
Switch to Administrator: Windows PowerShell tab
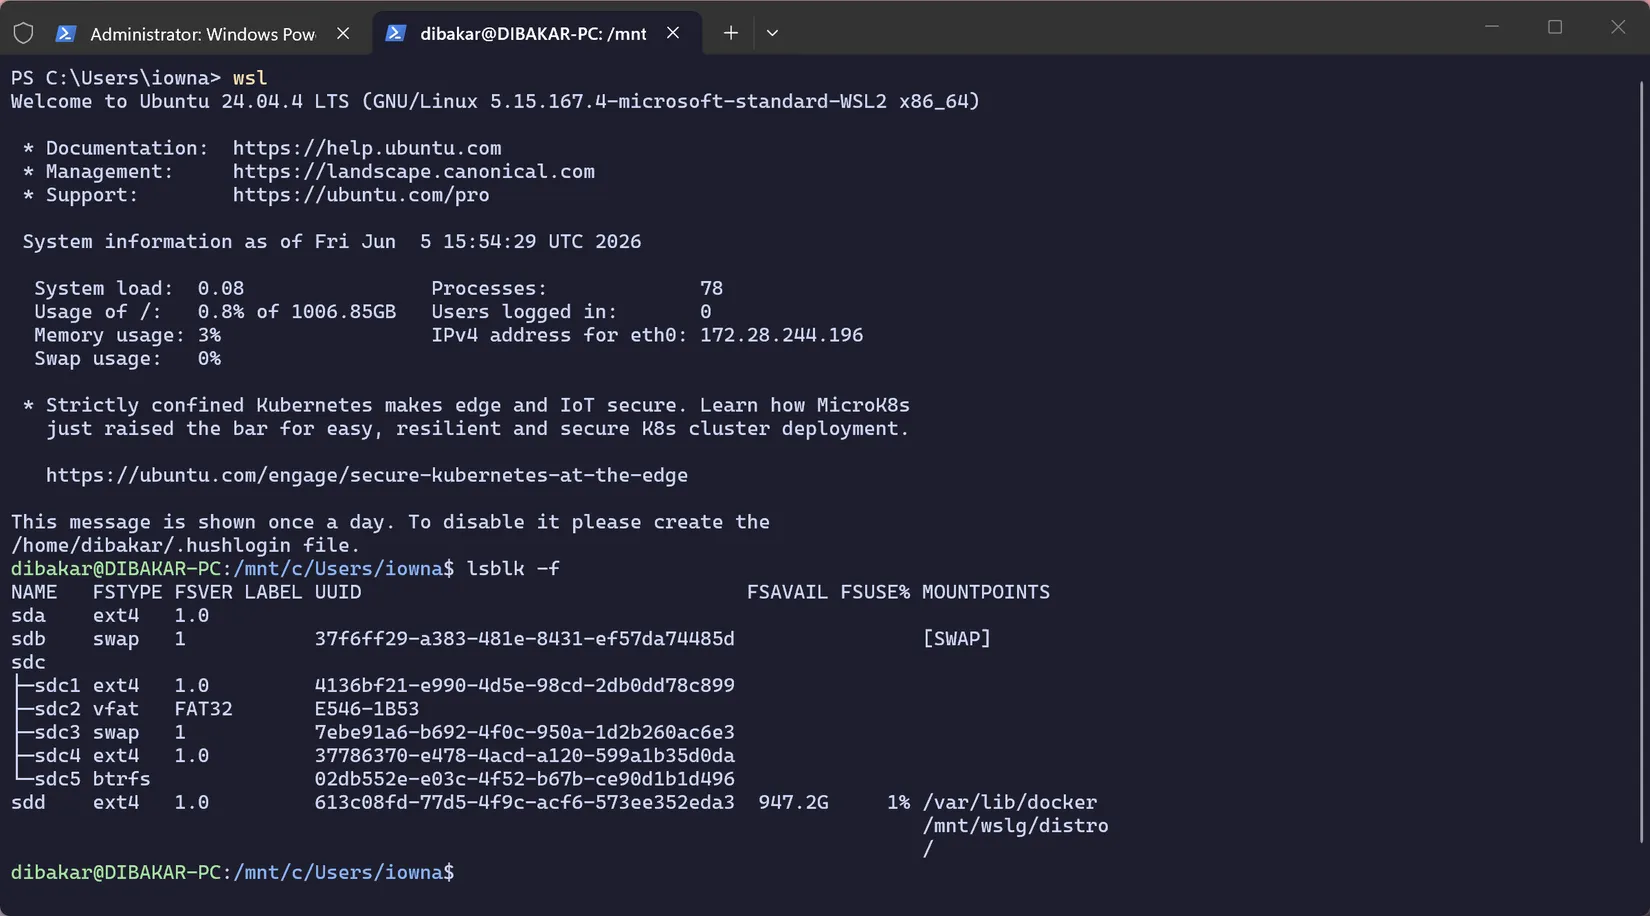click(x=203, y=33)
